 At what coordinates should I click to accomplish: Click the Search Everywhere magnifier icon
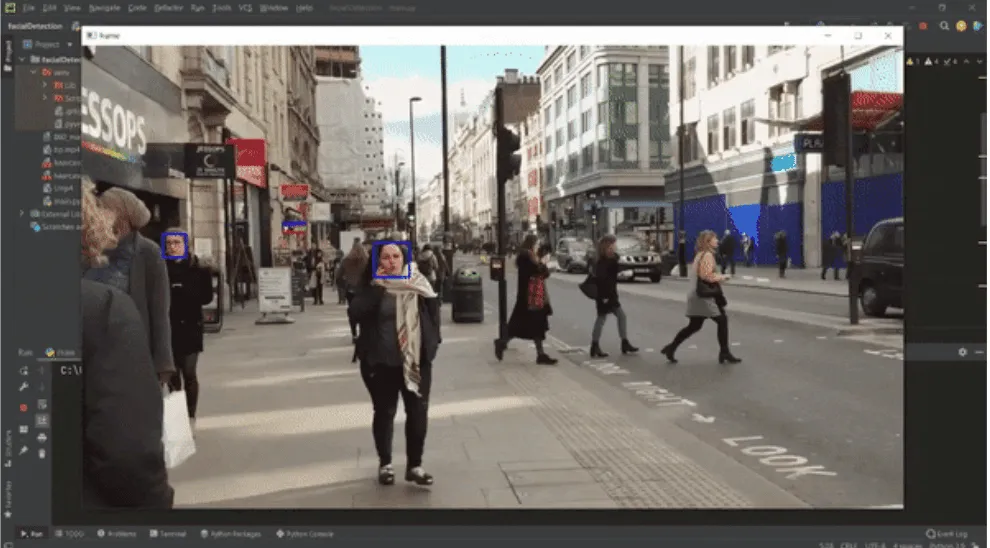[943, 26]
